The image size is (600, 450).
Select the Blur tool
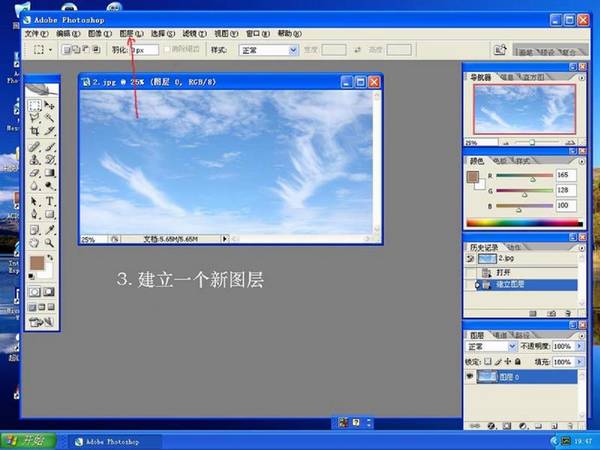(35, 186)
